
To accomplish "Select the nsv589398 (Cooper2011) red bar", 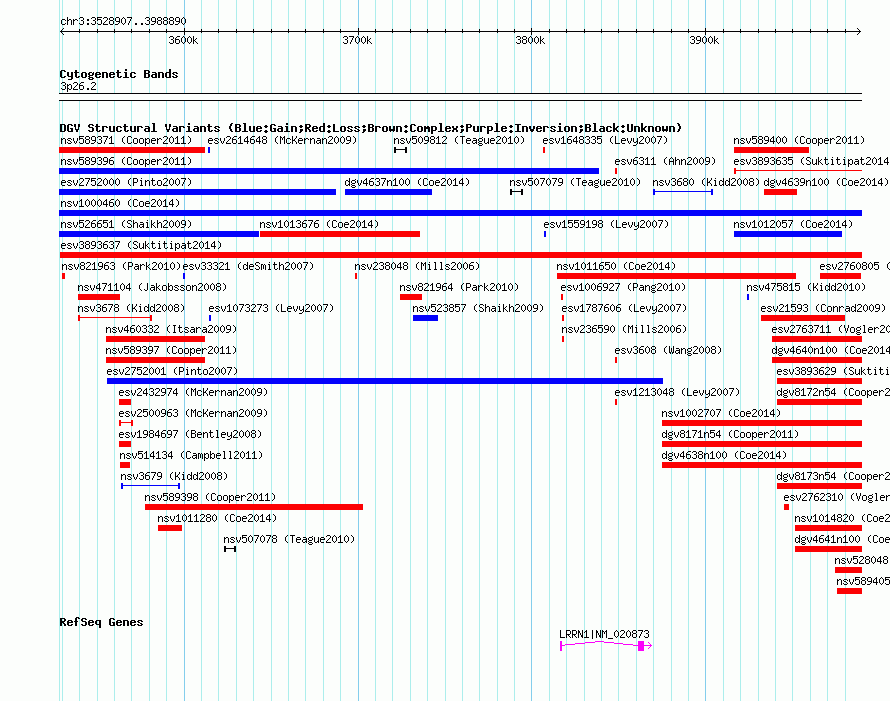I will pyautogui.click(x=254, y=507).
